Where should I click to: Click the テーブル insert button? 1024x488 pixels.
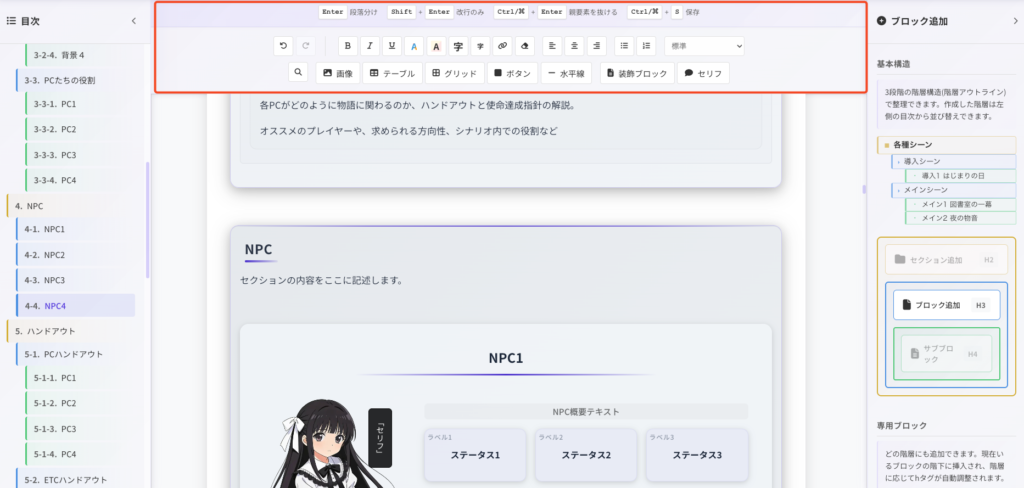pyautogui.click(x=390, y=73)
